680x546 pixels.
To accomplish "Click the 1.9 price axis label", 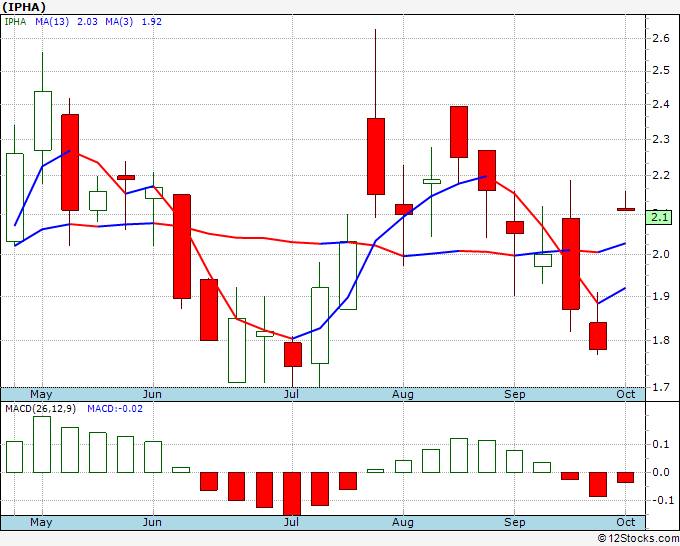I will point(661,296).
